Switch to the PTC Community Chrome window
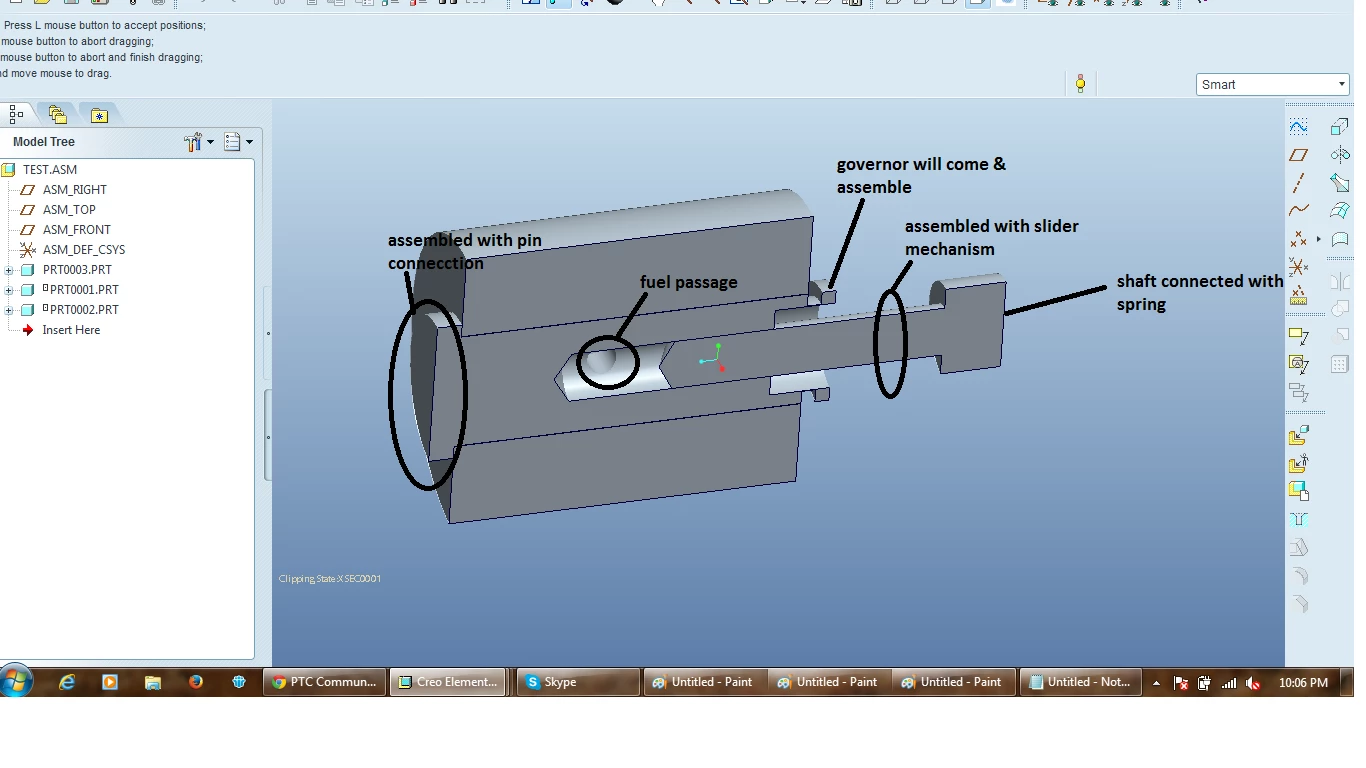The height and width of the screenshot is (768, 1366). click(x=325, y=682)
